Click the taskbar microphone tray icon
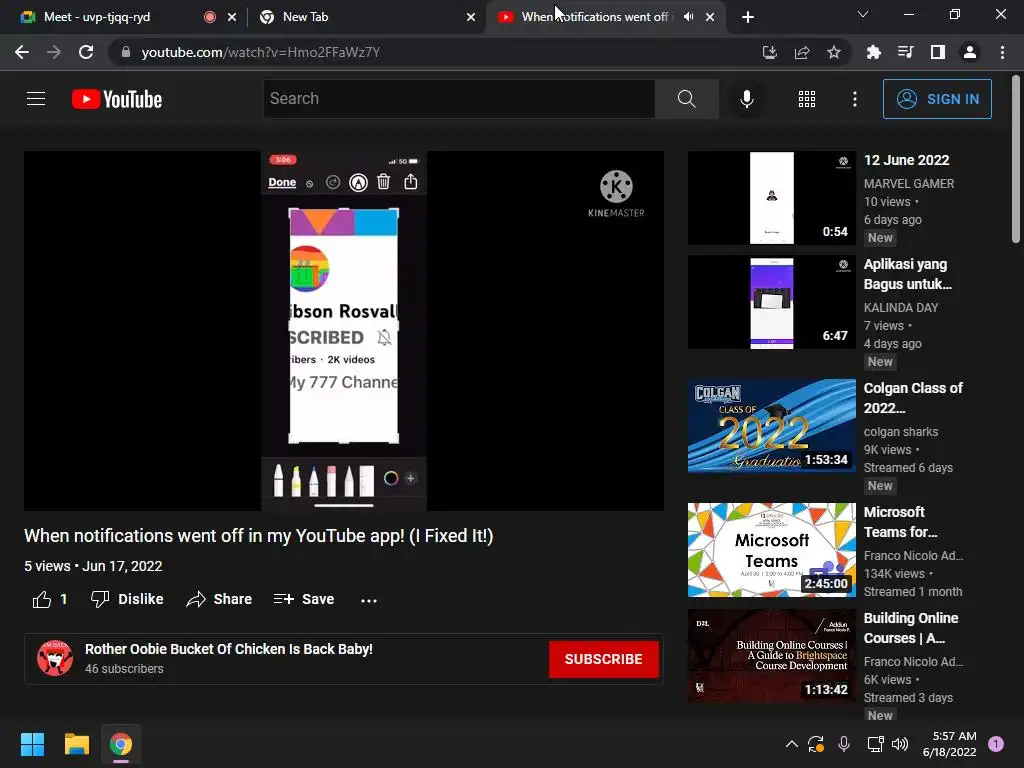Viewport: 1024px width, 768px height. 843,744
